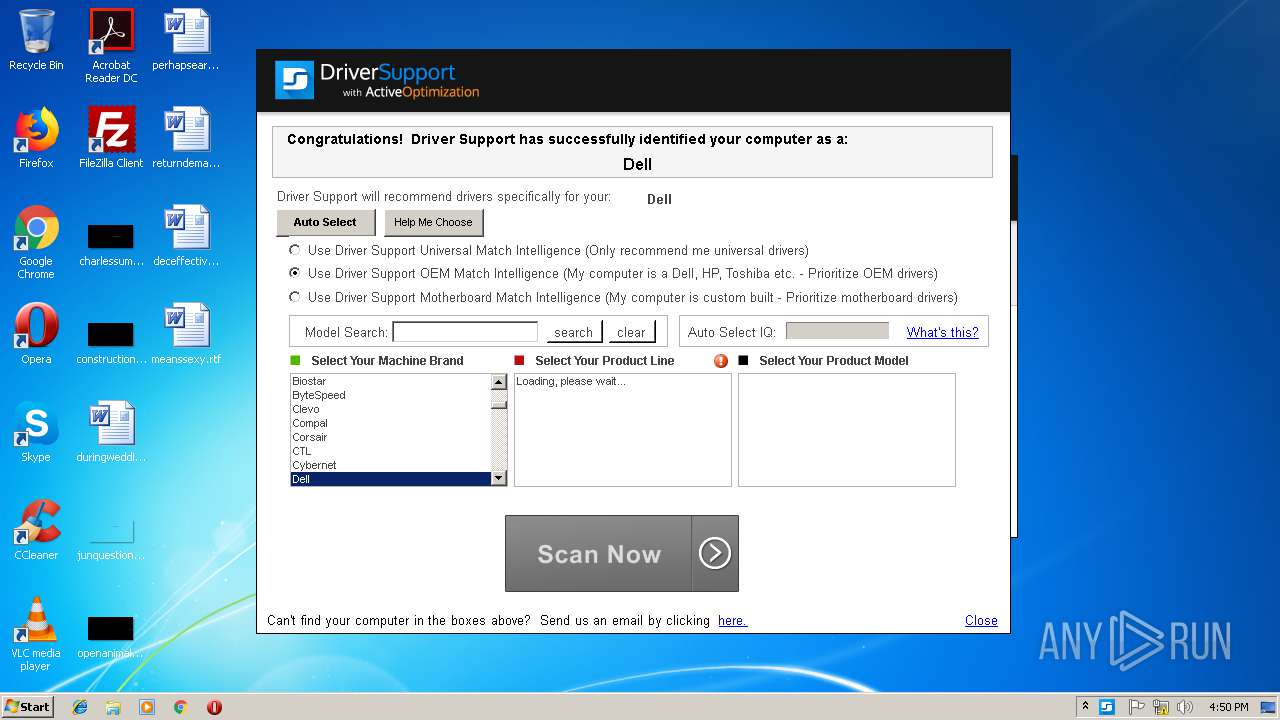Show hidden tray icons arrow

pyautogui.click(x=1085, y=707)
